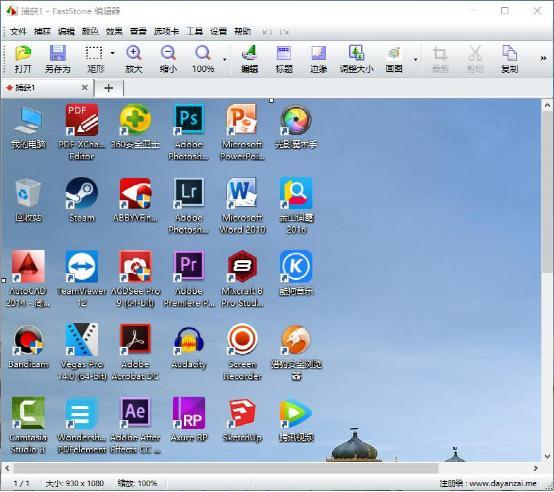Click the AutoCAD 2014 icon
554x492 pixels.
point(28,266)
